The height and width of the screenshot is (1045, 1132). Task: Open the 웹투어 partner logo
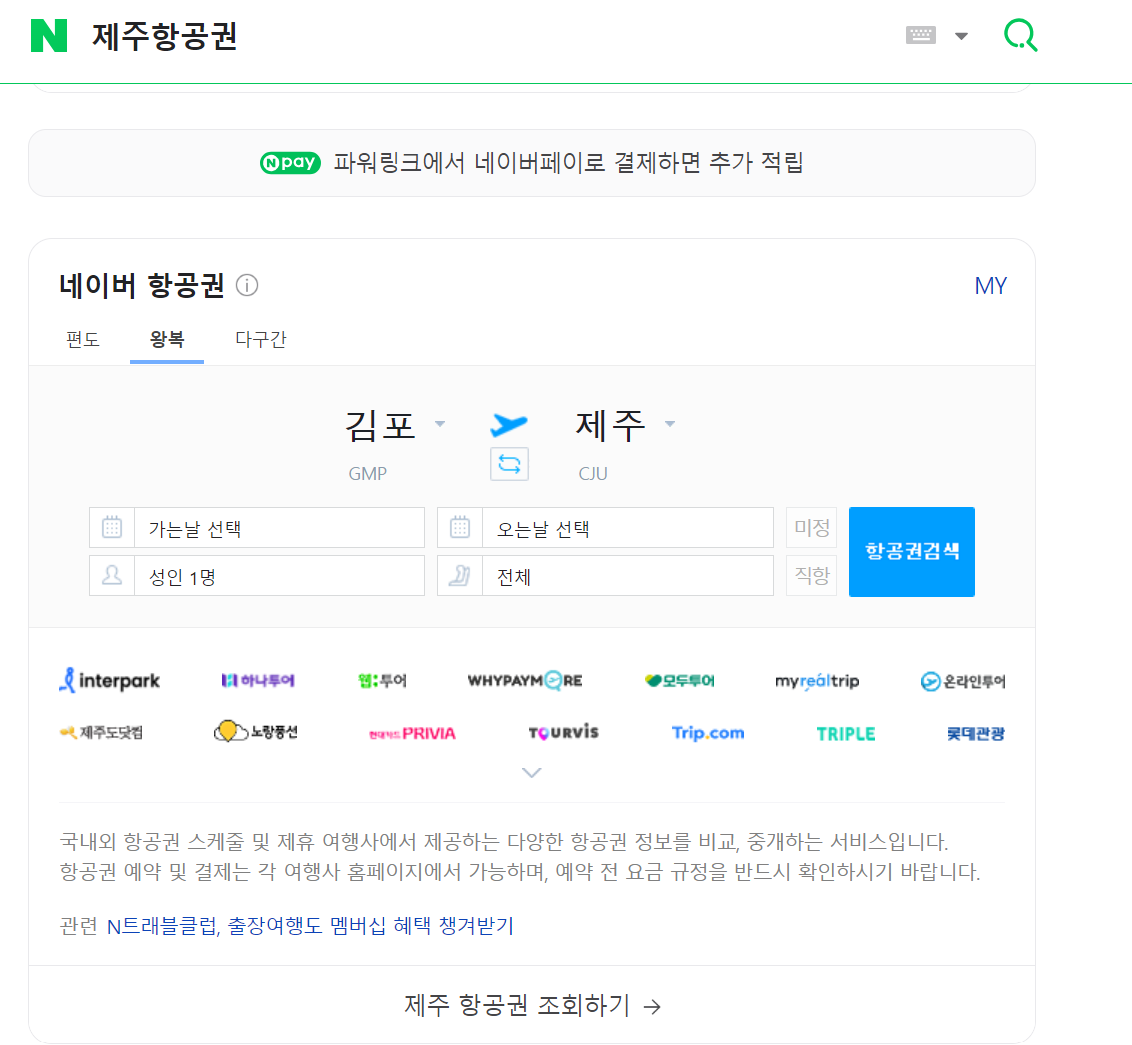click(x=383, y=680)
